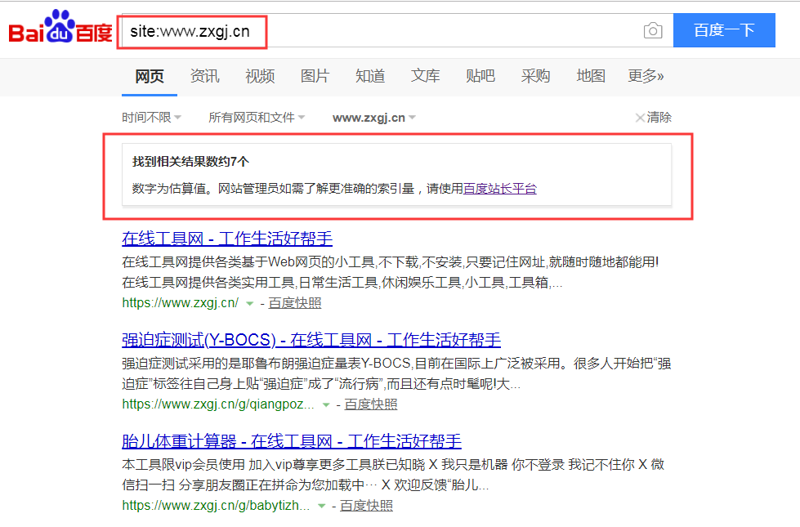Open result 强迫症测试(Y-BOCS) - 在线工具网
This screenshot has width=800, height=527.
[x=311, y=340]
